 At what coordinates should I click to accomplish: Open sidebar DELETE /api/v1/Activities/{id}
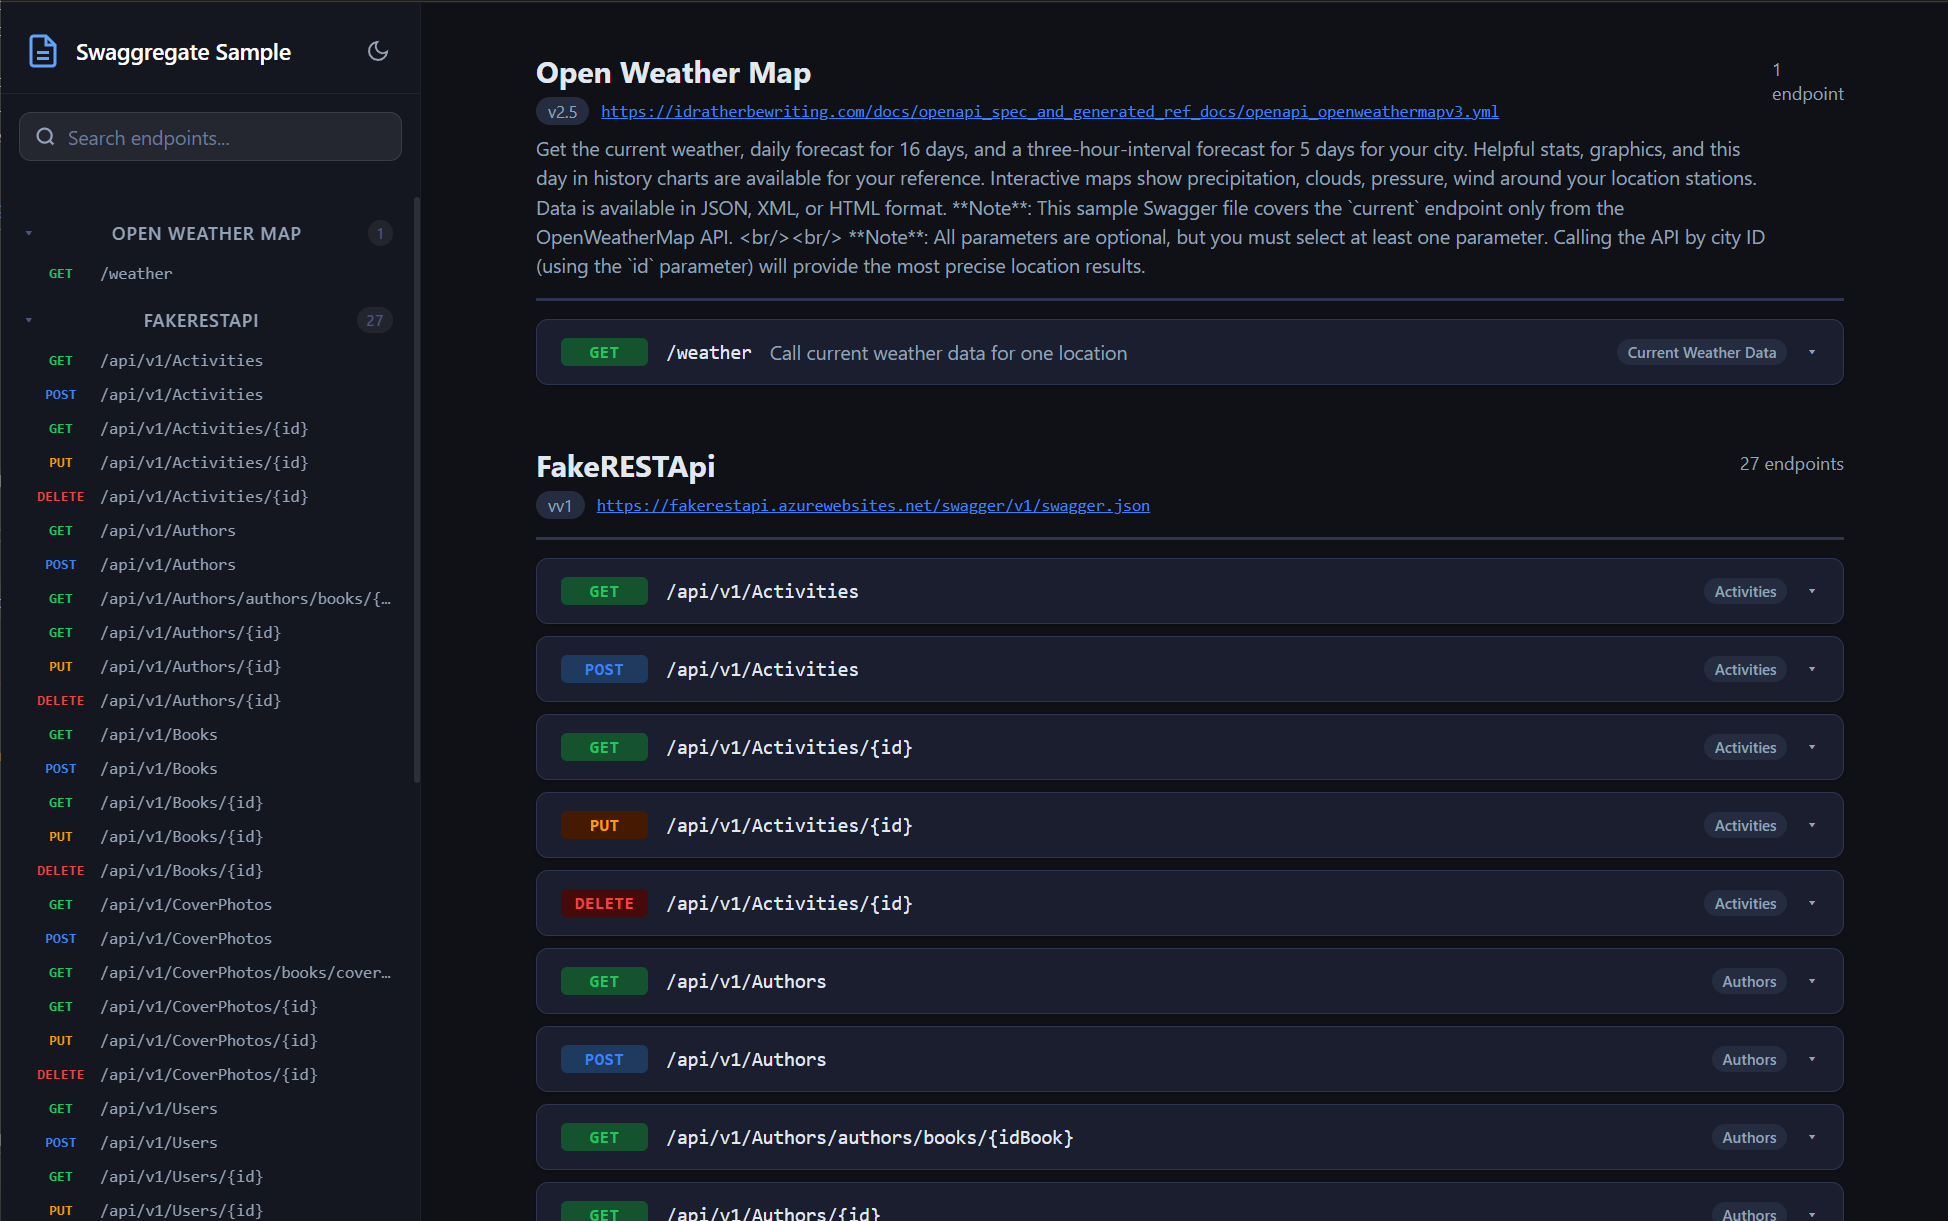point(210,496)
